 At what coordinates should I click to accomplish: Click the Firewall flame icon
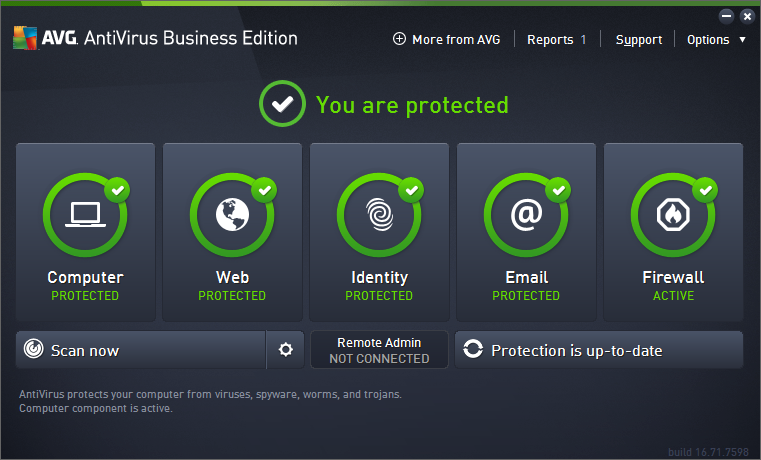(673, 215)
